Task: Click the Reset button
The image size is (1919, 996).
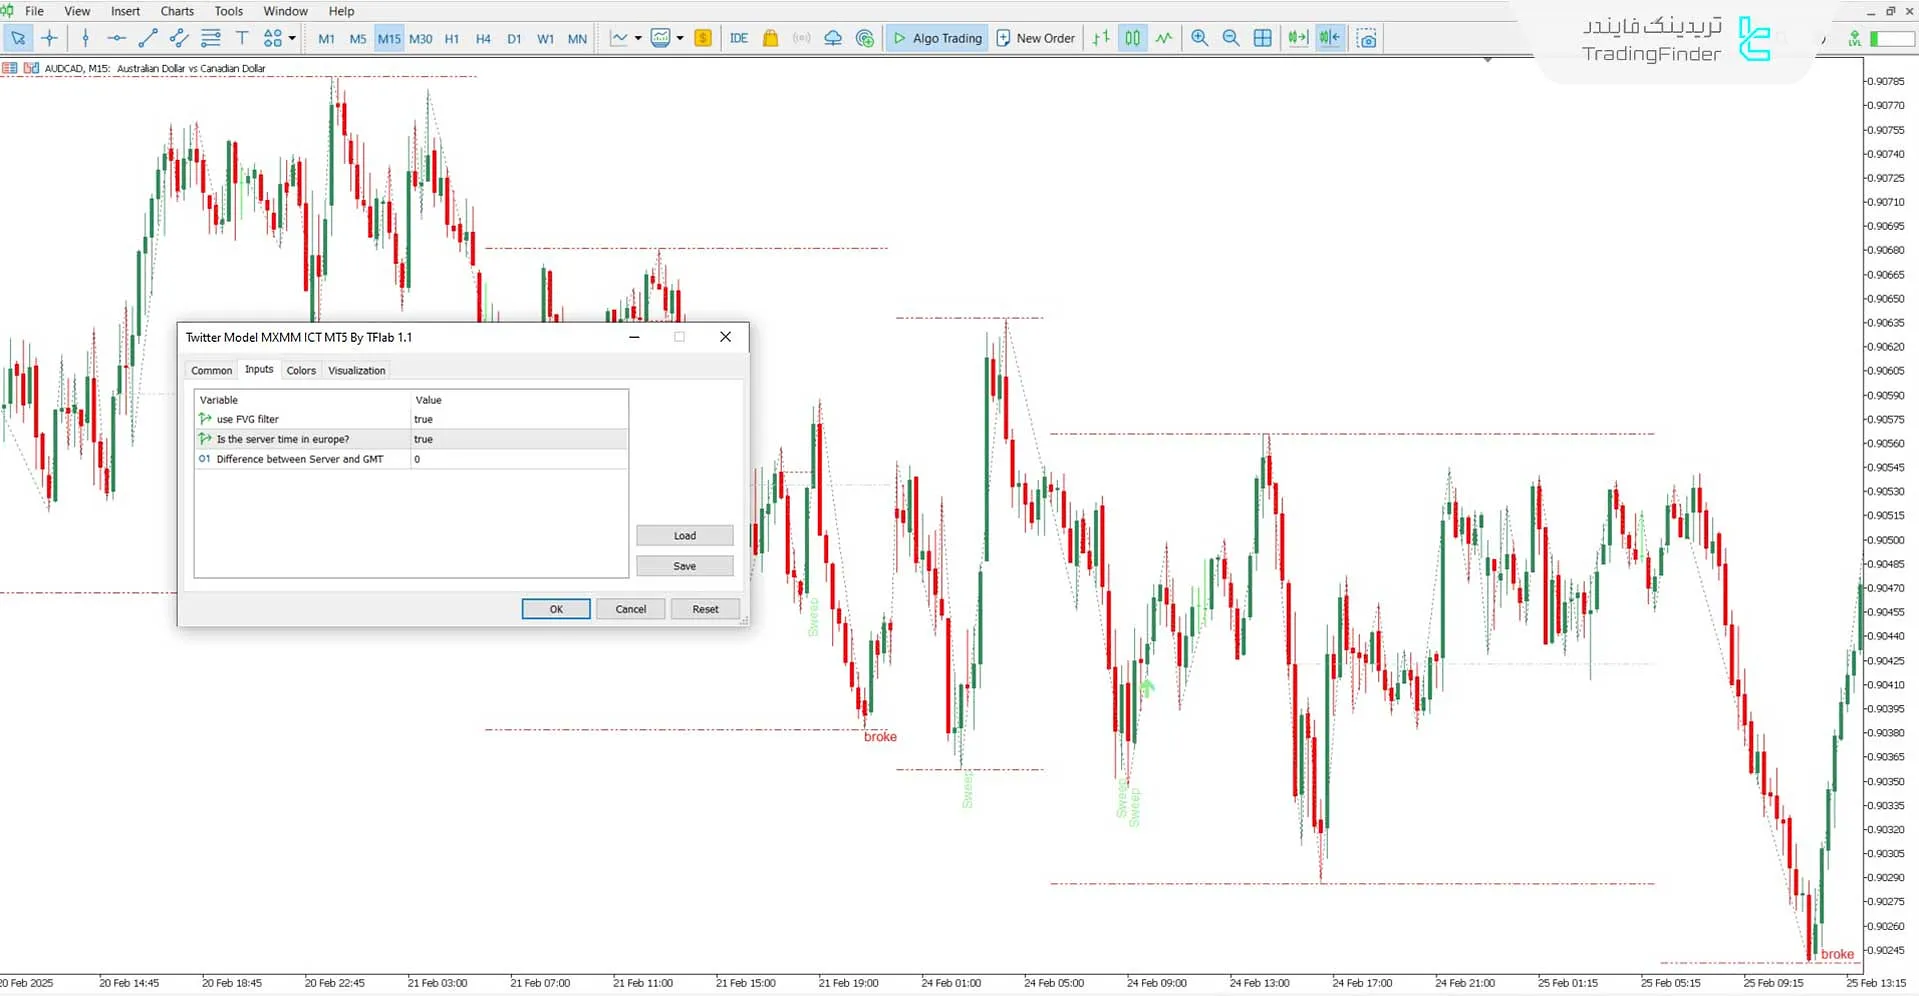Action: pos(705,609)
